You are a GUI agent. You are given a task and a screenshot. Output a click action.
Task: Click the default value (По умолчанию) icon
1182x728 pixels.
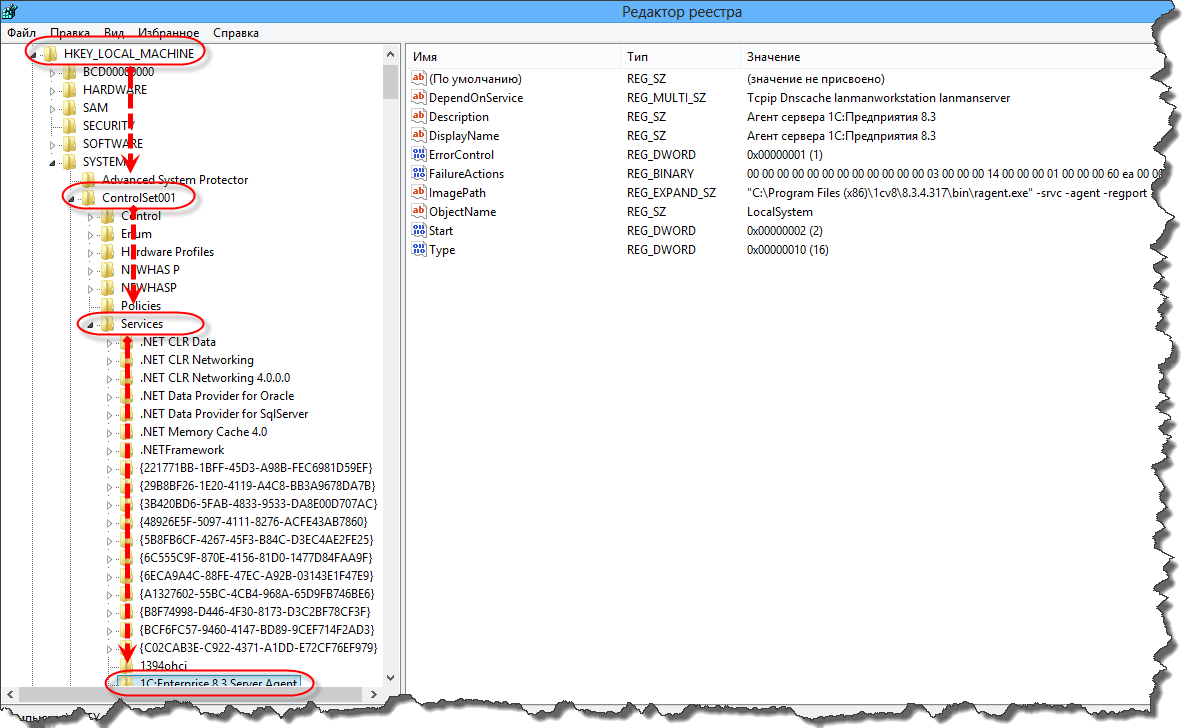[419, 78]
